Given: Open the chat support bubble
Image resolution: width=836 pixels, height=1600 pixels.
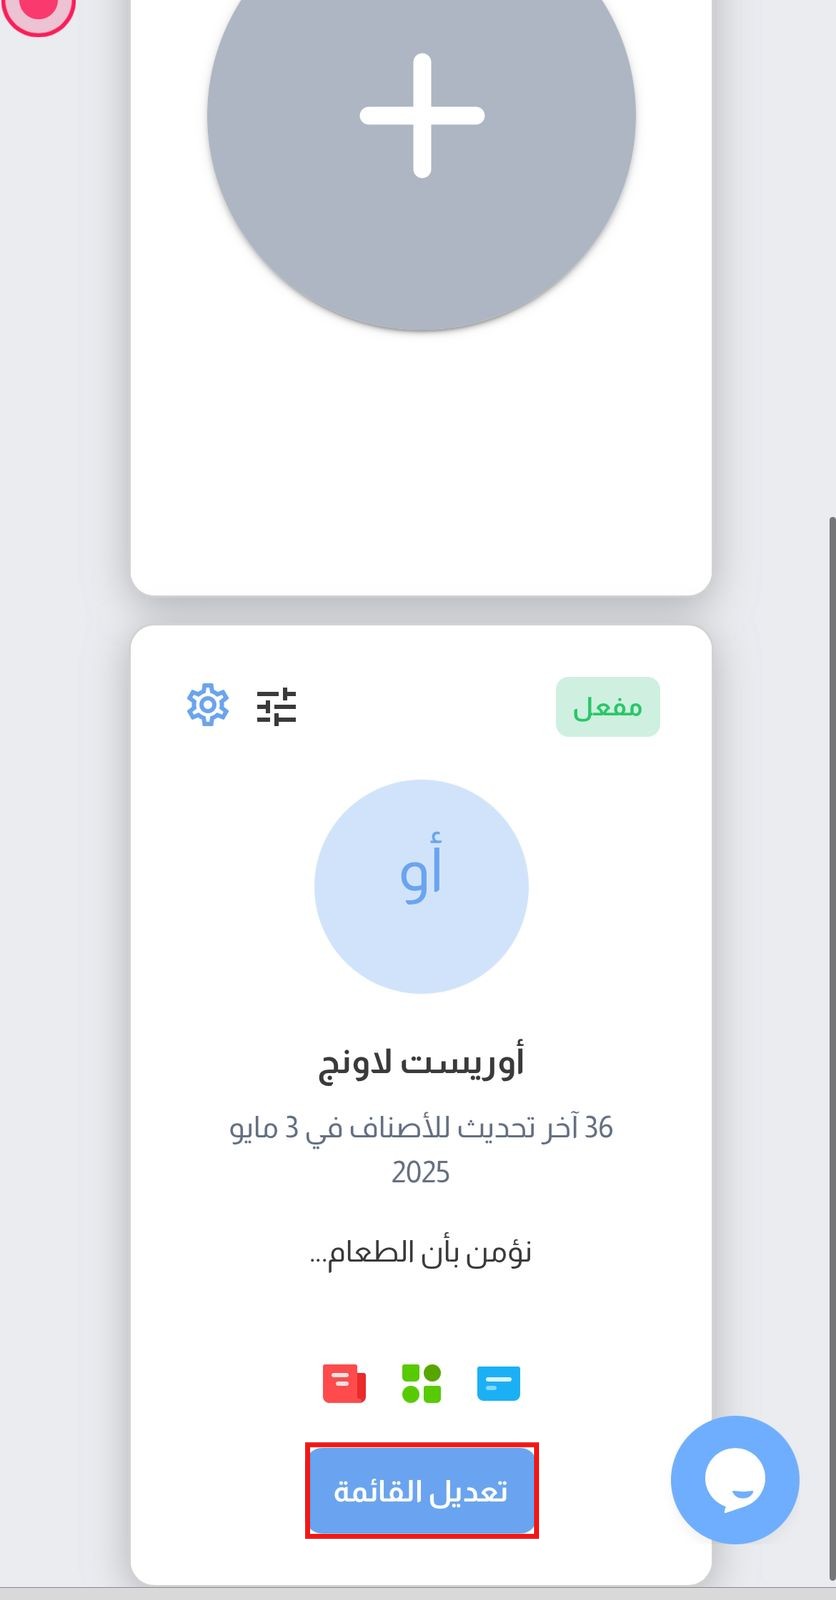Looking at the screenshot, I should coord(735,1479).
